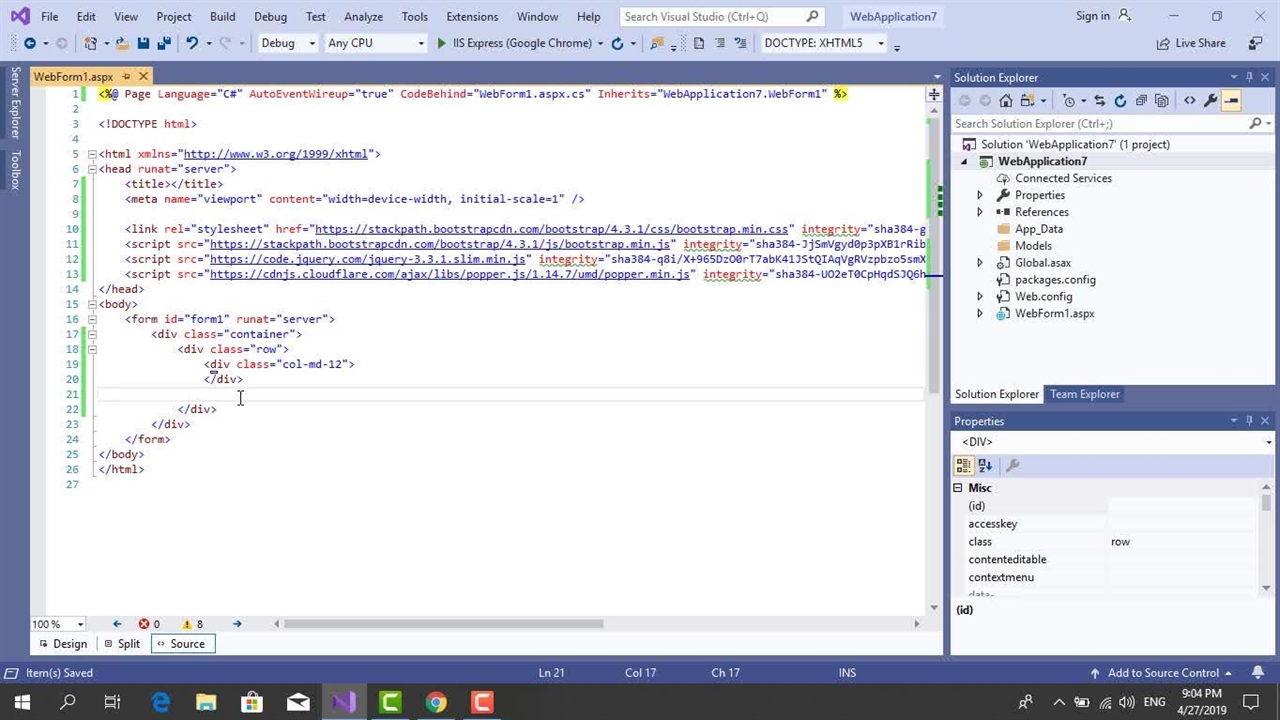Toggle Preview Selected Items in Solution Explorer
This screenshot has width=1280, height=720.
(1231, 100)
